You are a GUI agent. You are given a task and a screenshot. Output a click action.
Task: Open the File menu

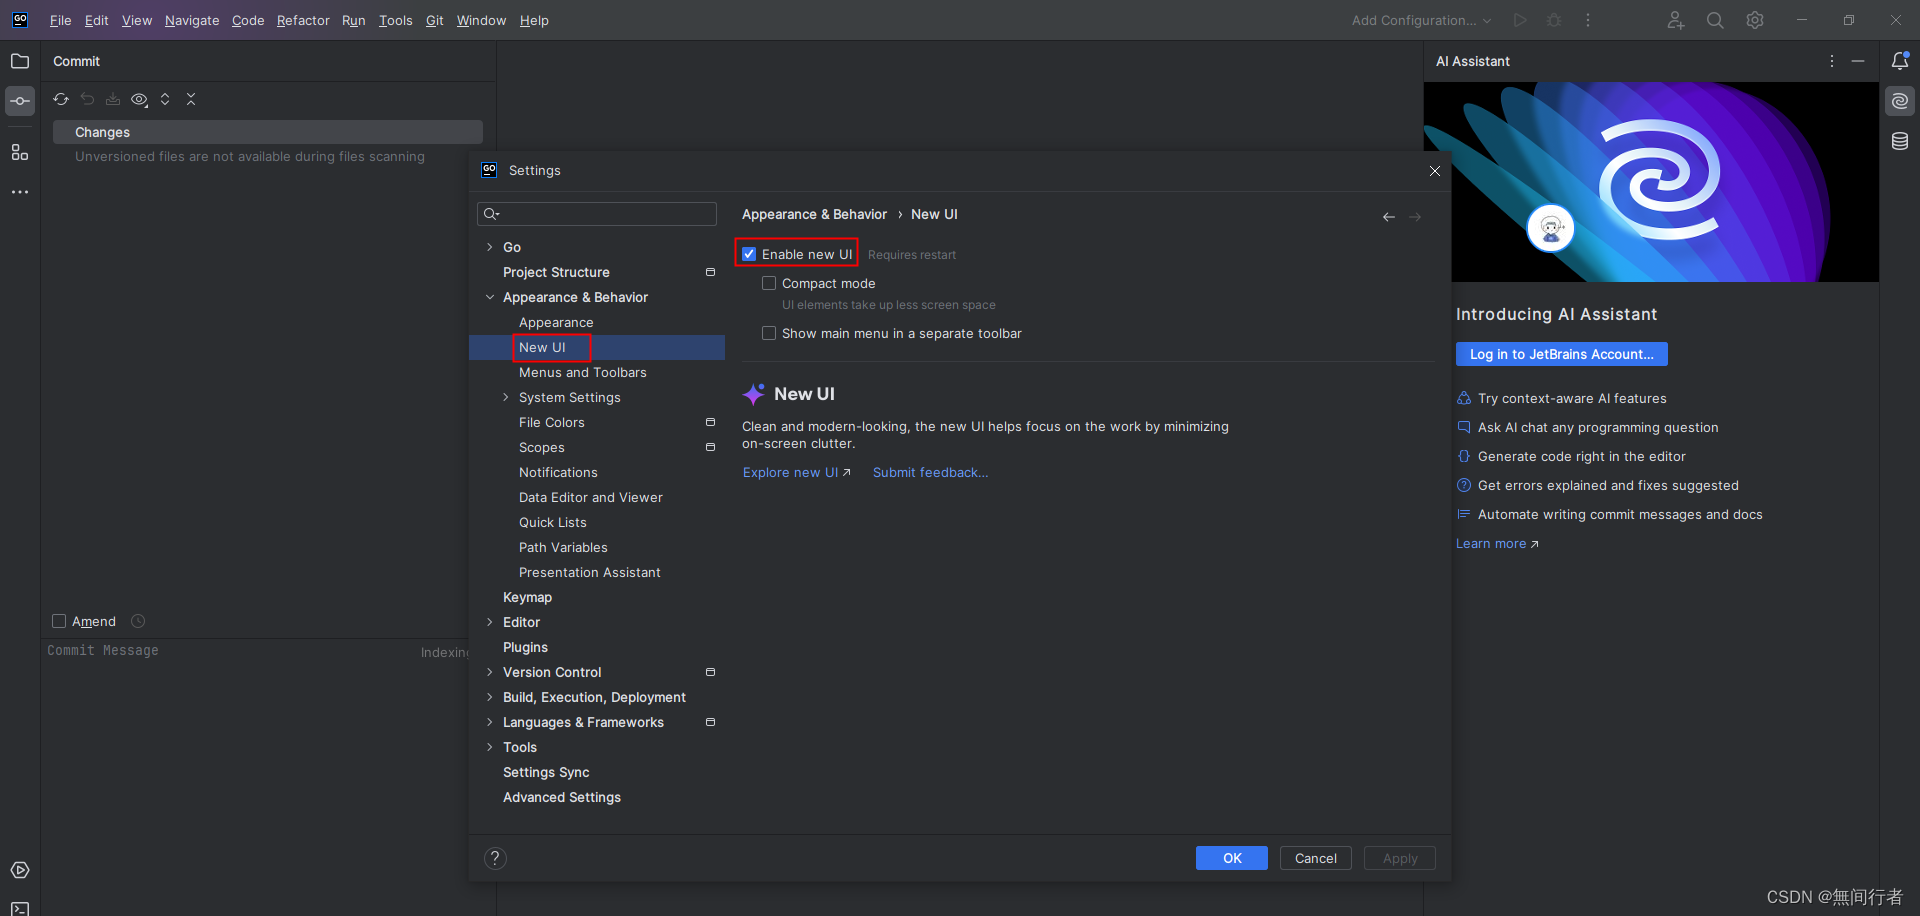tap(60, 20)
